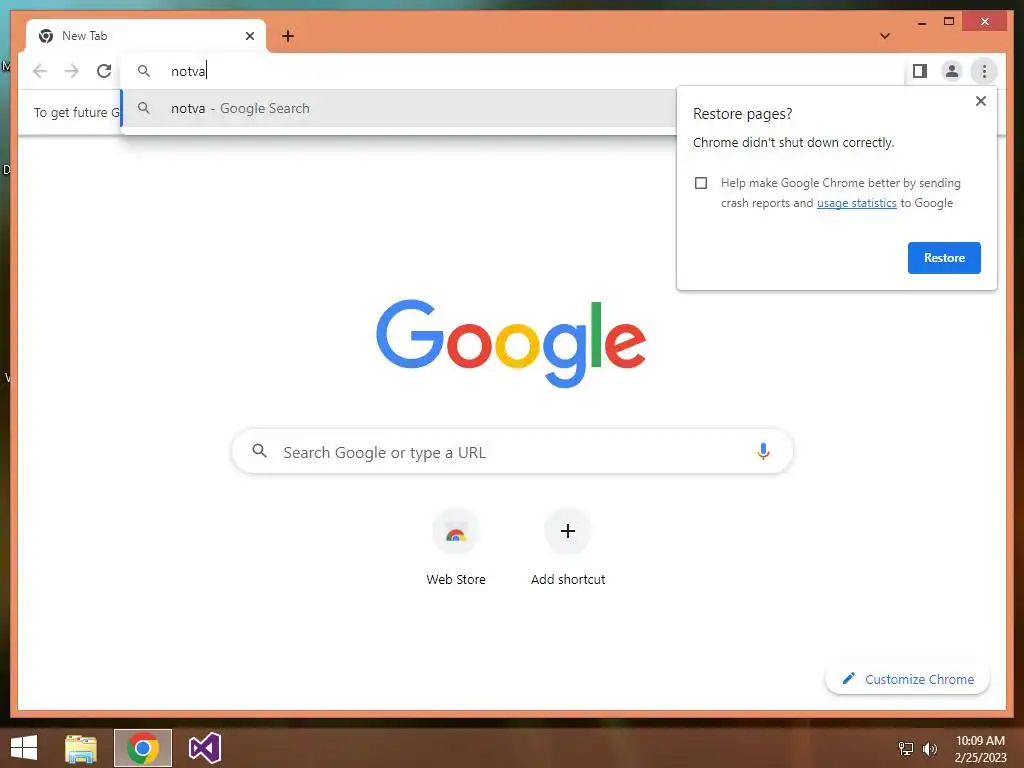Click the Add shortcut tile
The width and height of the screenshot is (1024, 768).
(568, 547)
